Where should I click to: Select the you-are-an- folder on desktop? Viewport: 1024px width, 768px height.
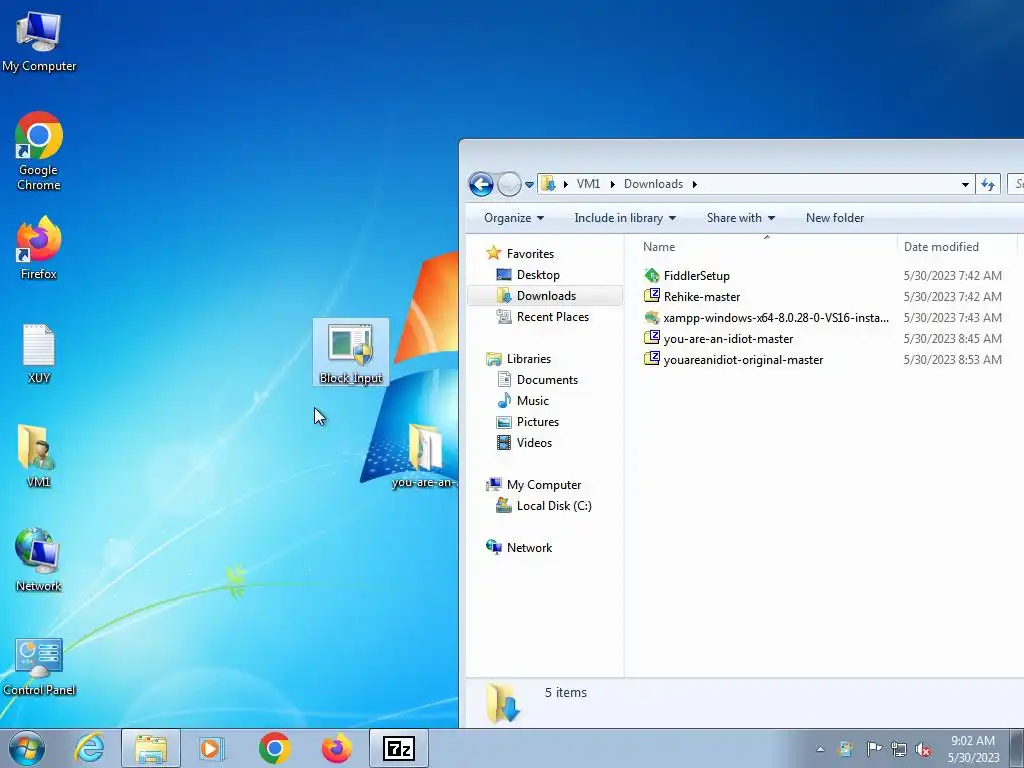[424, 456]
